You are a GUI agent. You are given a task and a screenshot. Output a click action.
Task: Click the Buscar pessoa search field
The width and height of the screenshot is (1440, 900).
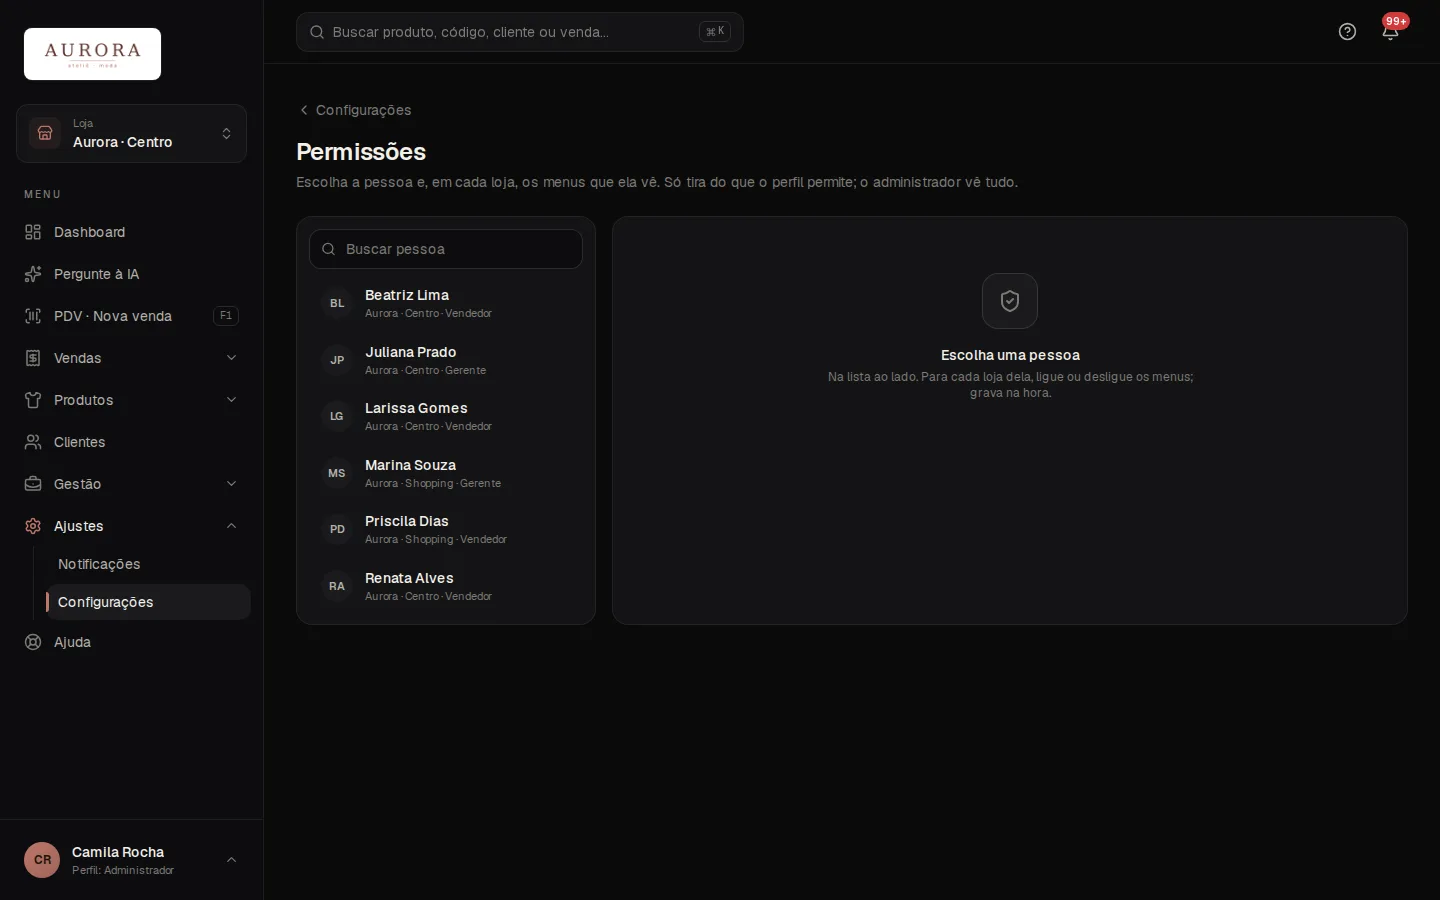click(446, 249)
